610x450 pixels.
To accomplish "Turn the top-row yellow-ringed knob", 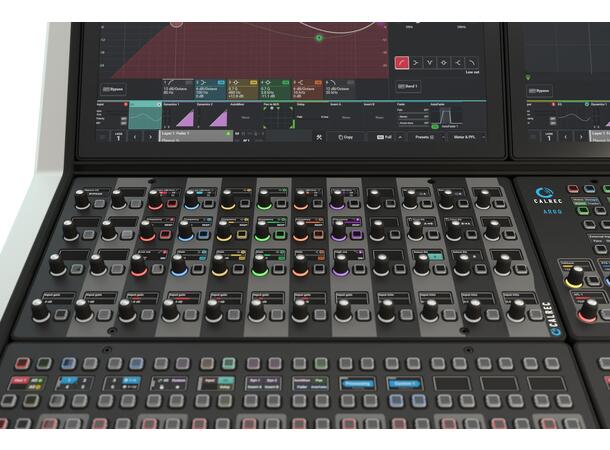I will 228,200.
